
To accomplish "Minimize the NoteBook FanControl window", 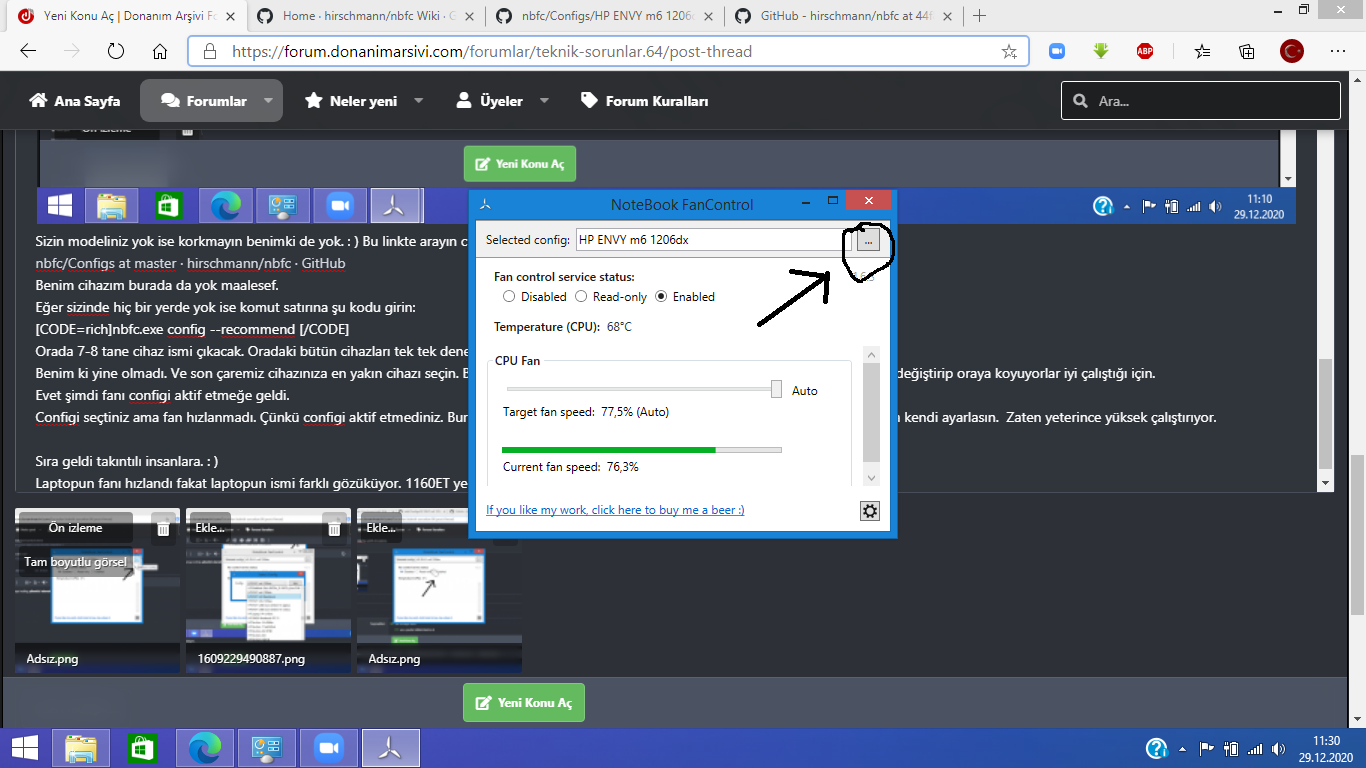I will 806,204.
